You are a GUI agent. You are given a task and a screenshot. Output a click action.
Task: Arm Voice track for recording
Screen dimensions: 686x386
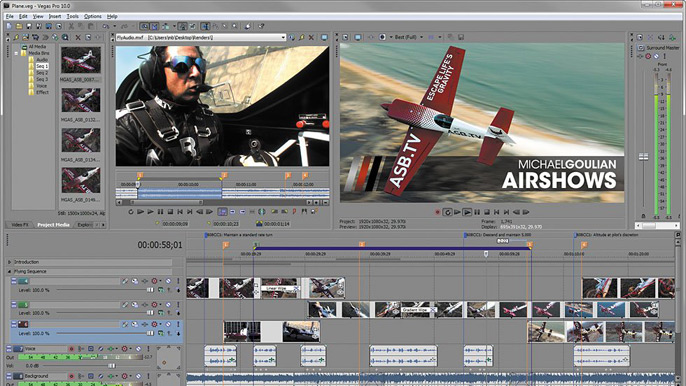click(x=71, y=349)
